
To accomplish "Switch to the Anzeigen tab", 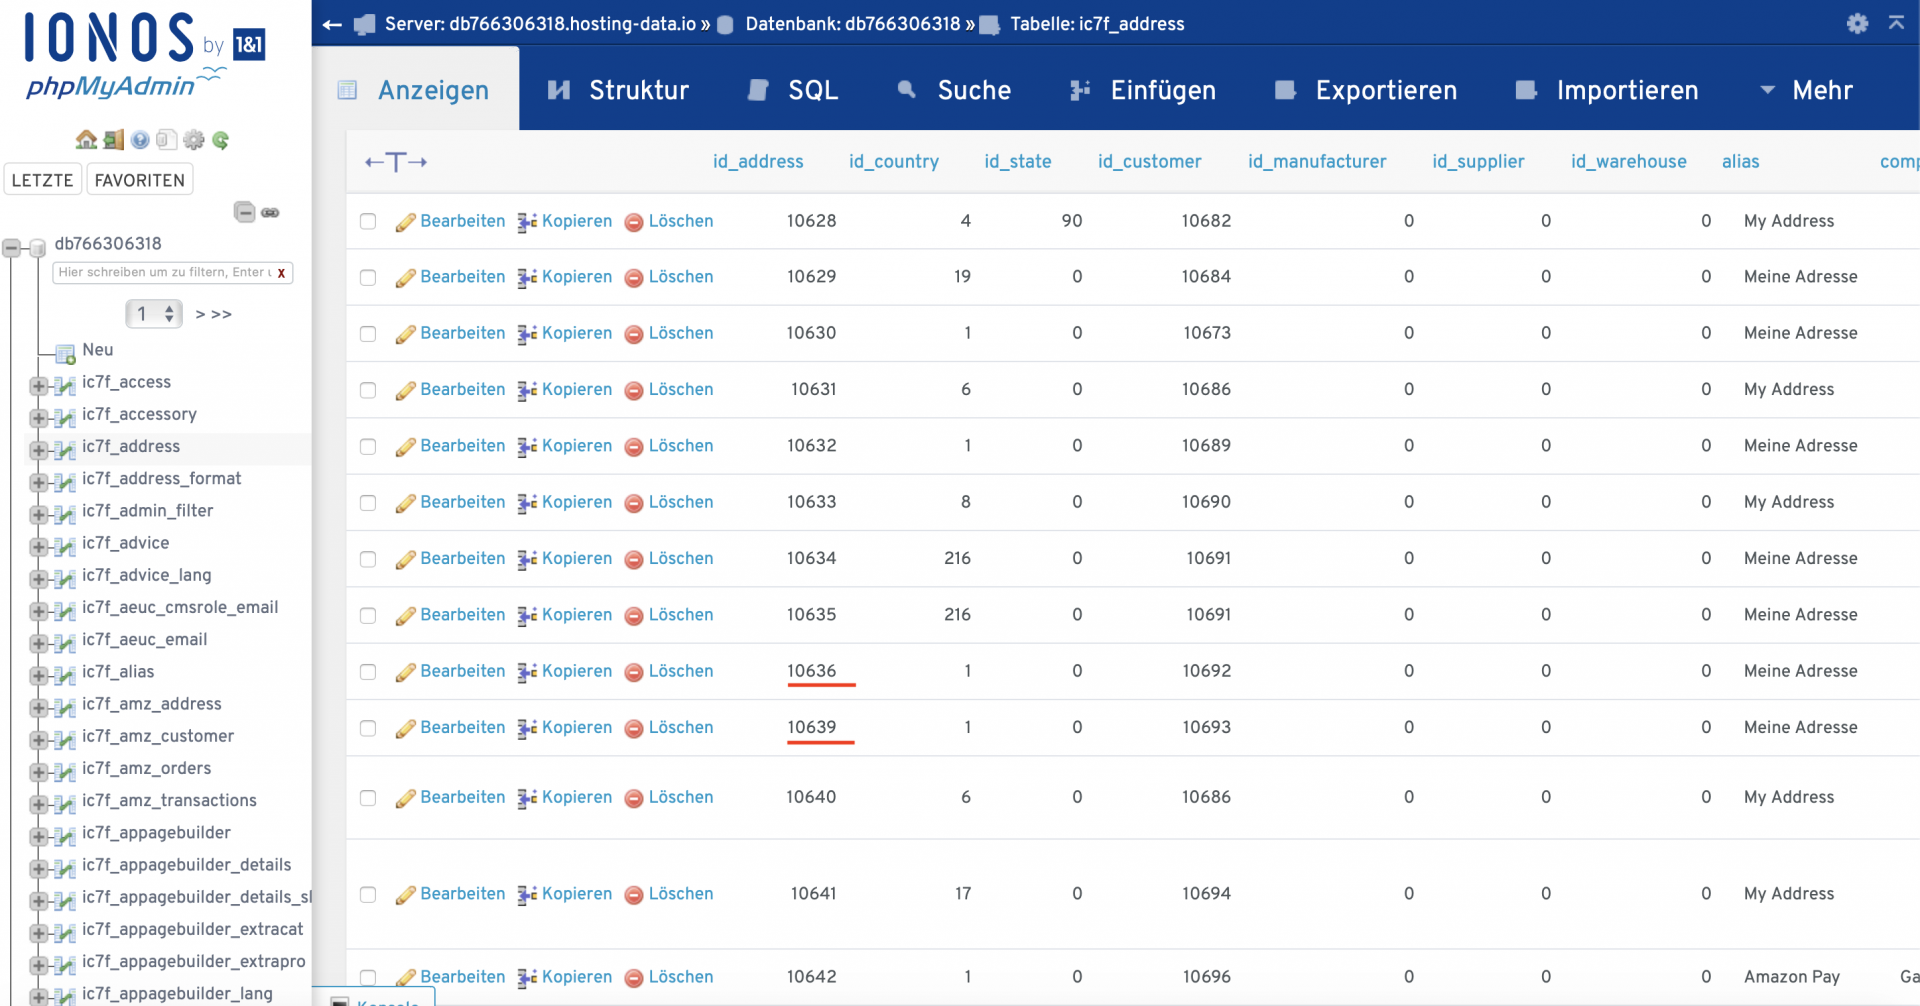I will point(415,90).
